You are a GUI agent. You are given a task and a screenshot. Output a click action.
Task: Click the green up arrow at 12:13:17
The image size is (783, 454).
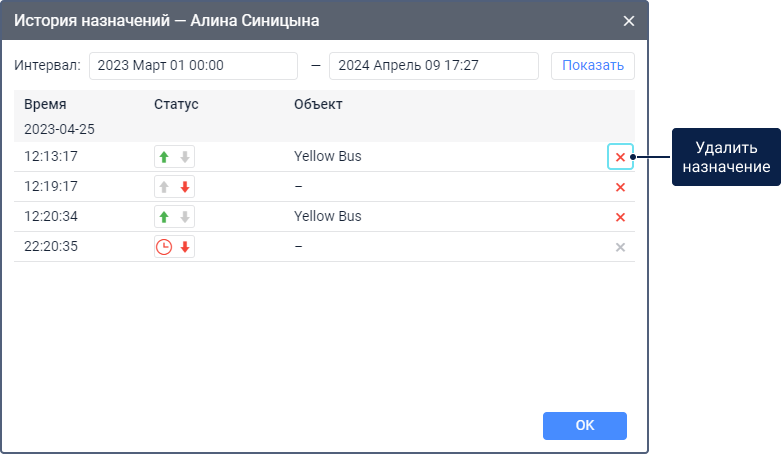(165, 157)
